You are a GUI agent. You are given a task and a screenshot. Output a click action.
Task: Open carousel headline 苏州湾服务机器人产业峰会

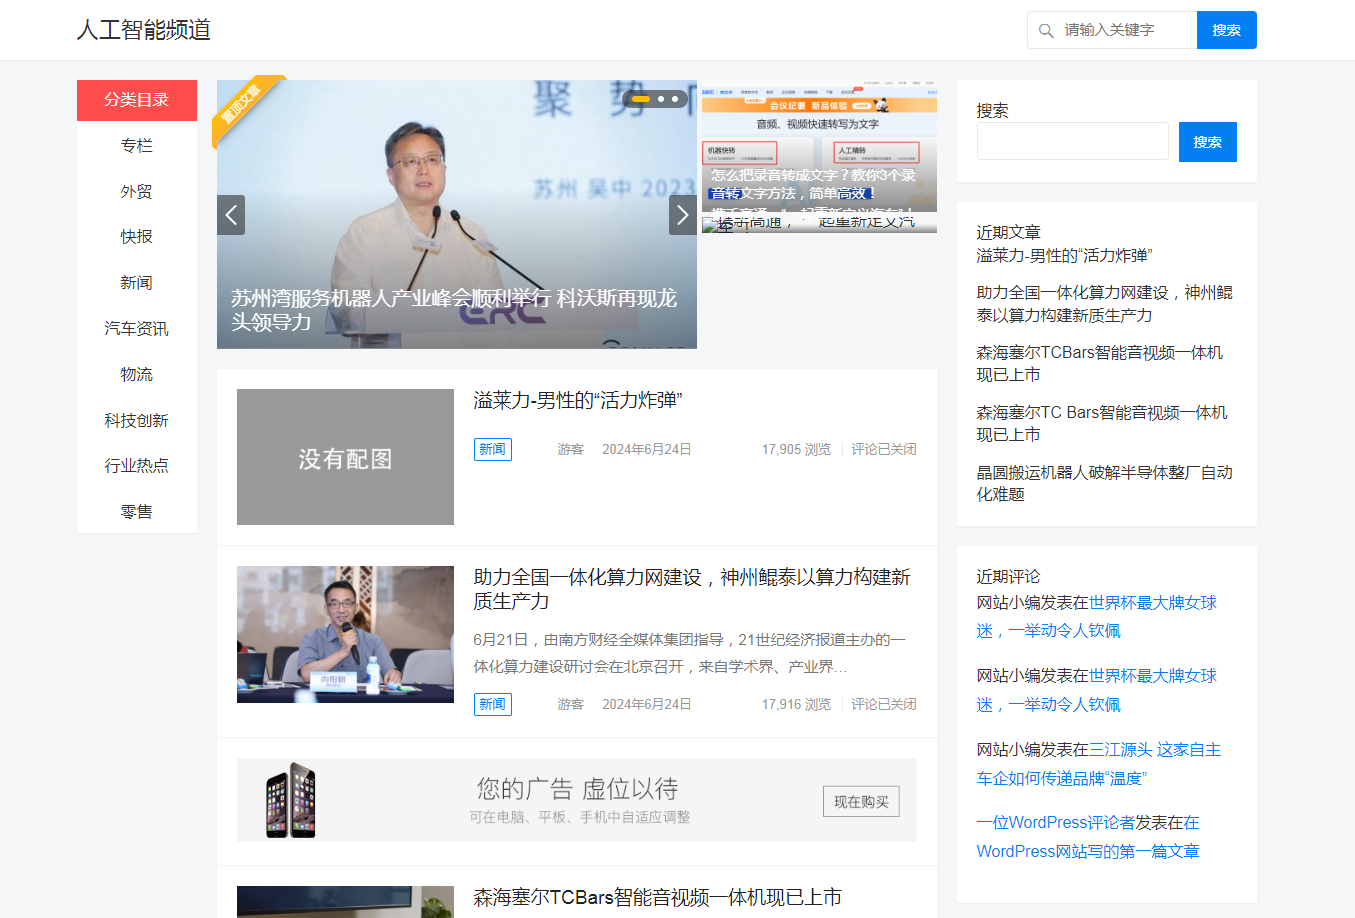[454, 310]
